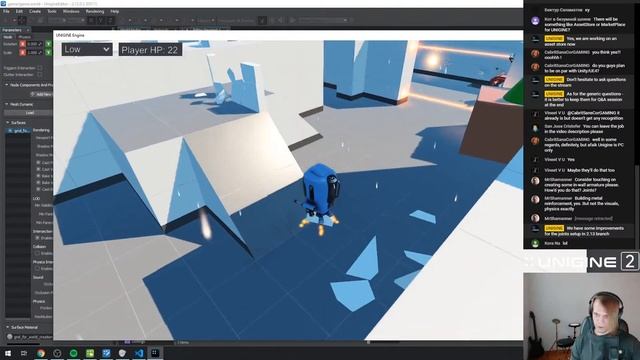Open the Create menu
The image size is (640, 360).
35,11
